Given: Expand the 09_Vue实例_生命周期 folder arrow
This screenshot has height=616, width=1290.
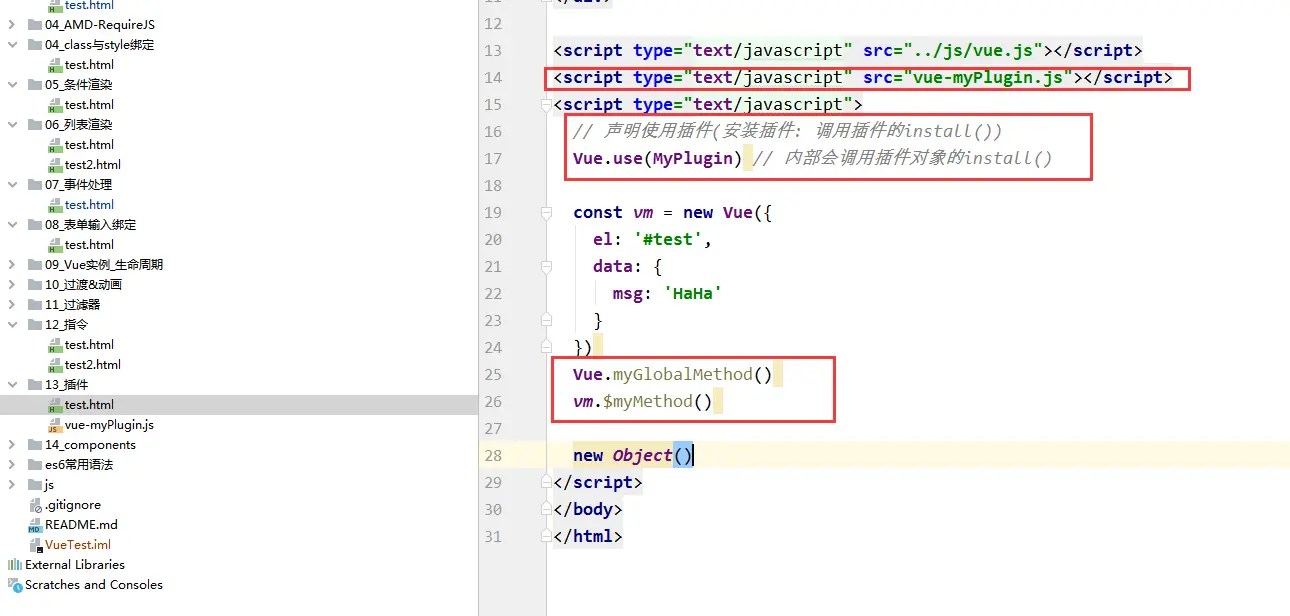Looking at the screenshot, I should (12, 265).
